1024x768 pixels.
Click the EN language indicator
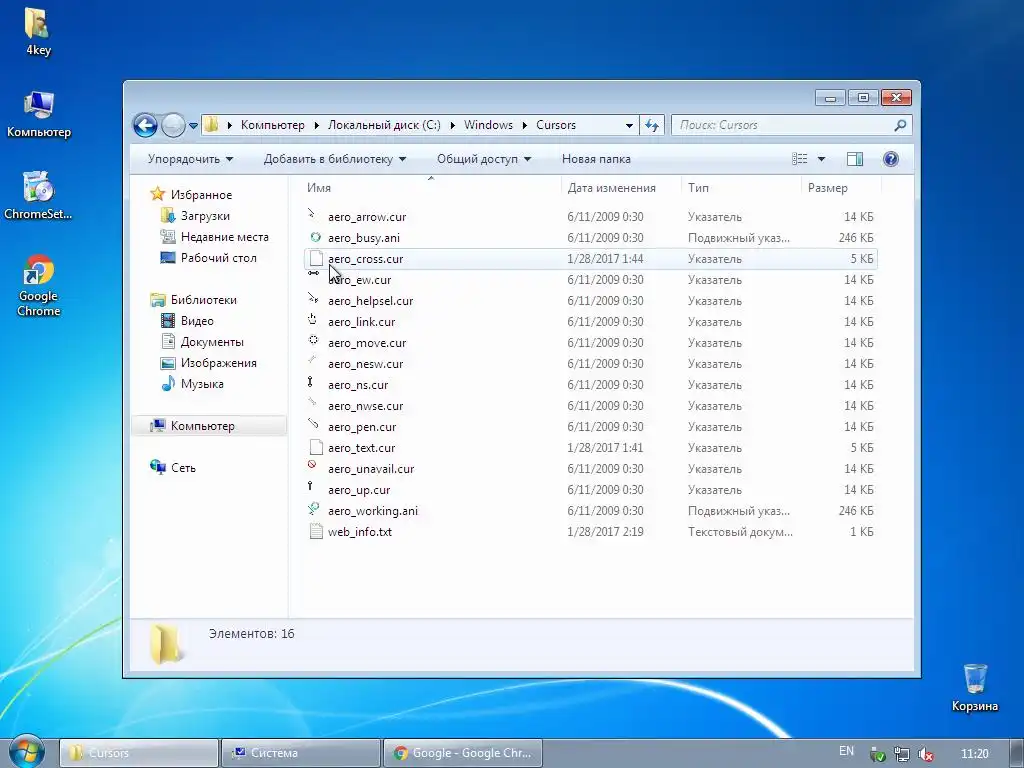coord(846,751)
